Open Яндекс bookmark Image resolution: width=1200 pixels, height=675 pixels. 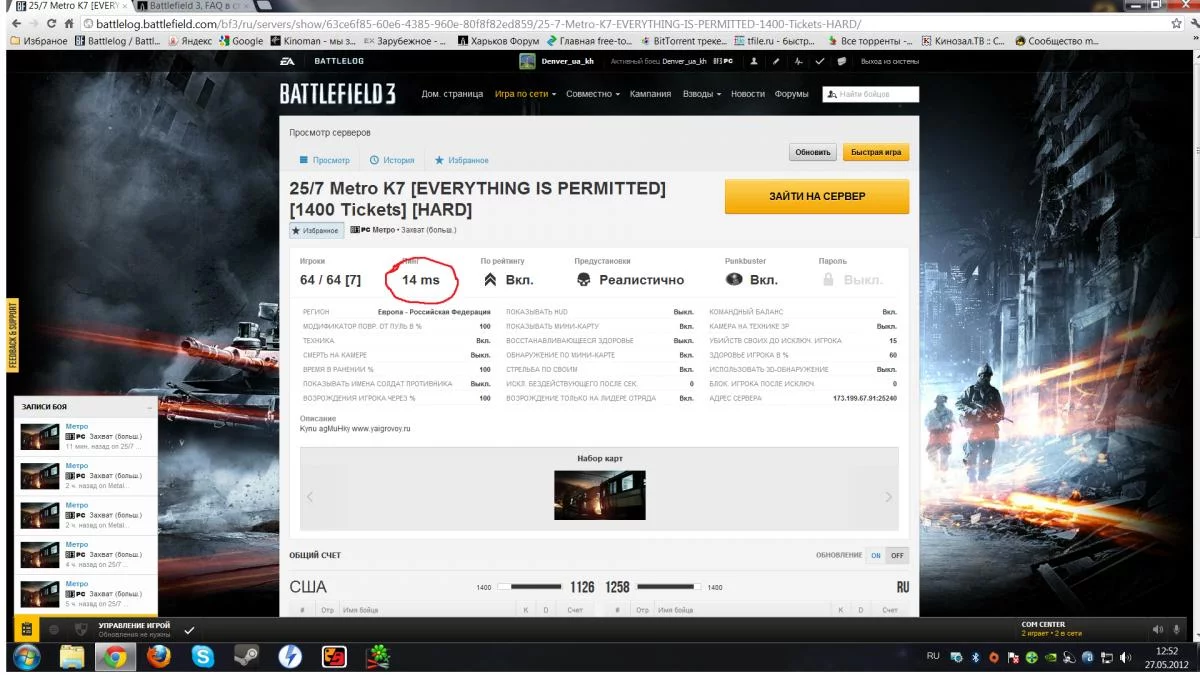click(190, 41)
